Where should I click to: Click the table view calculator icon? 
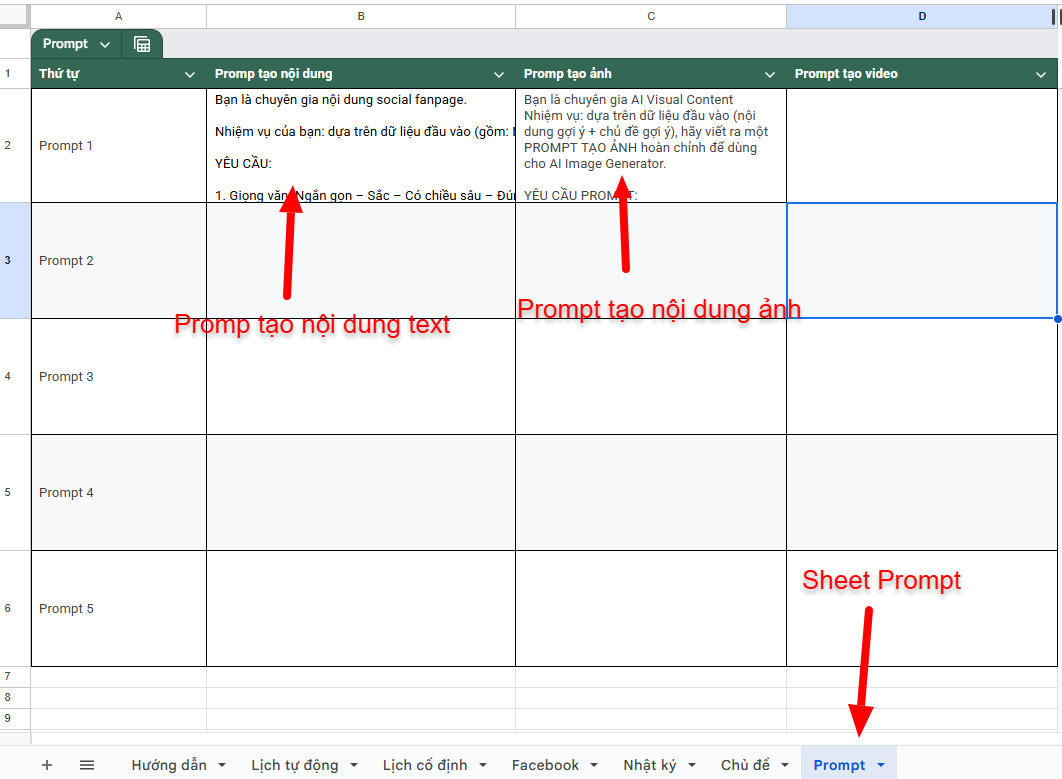point(142,44)
